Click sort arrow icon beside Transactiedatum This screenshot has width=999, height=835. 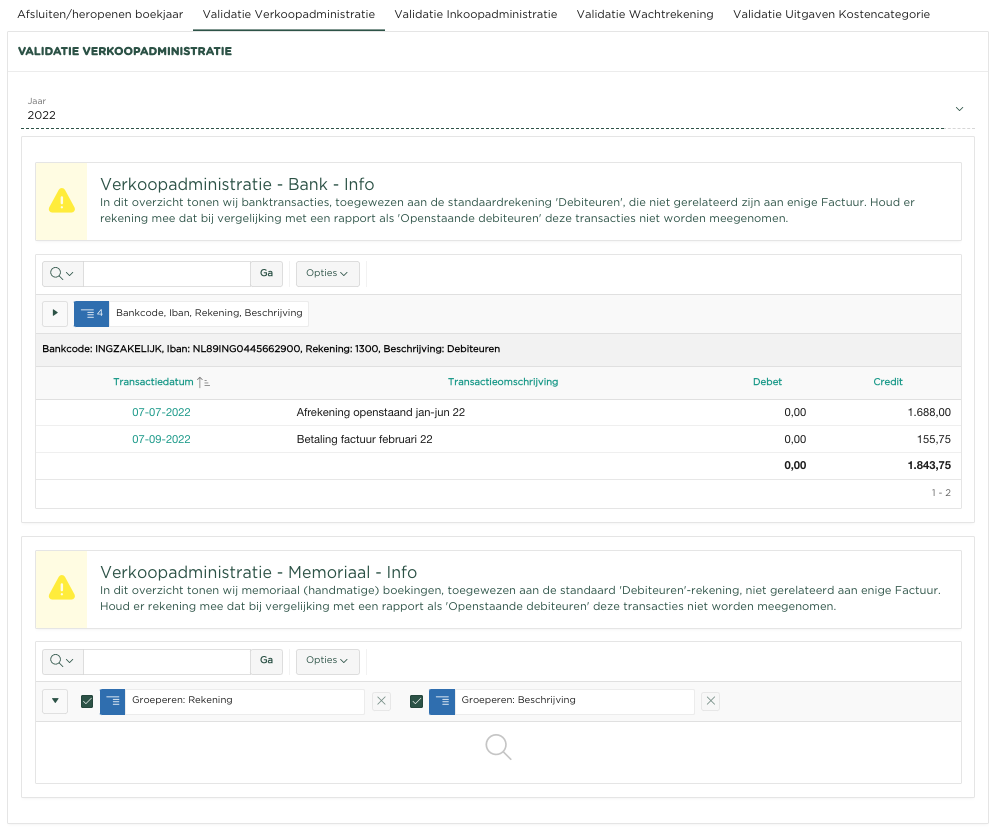coord(203,382)
